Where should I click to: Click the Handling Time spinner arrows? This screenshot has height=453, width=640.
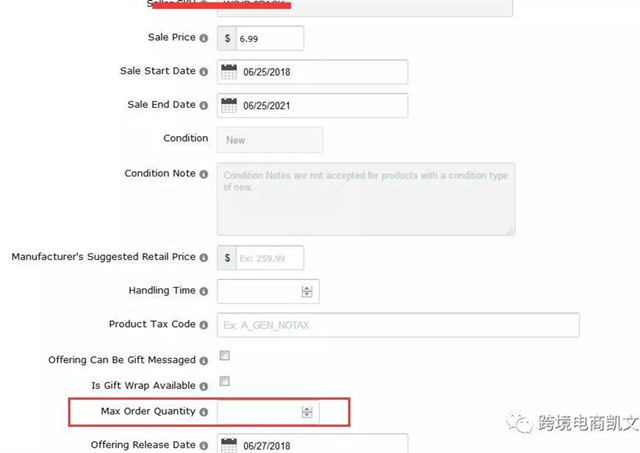click(x=307, y=291)
